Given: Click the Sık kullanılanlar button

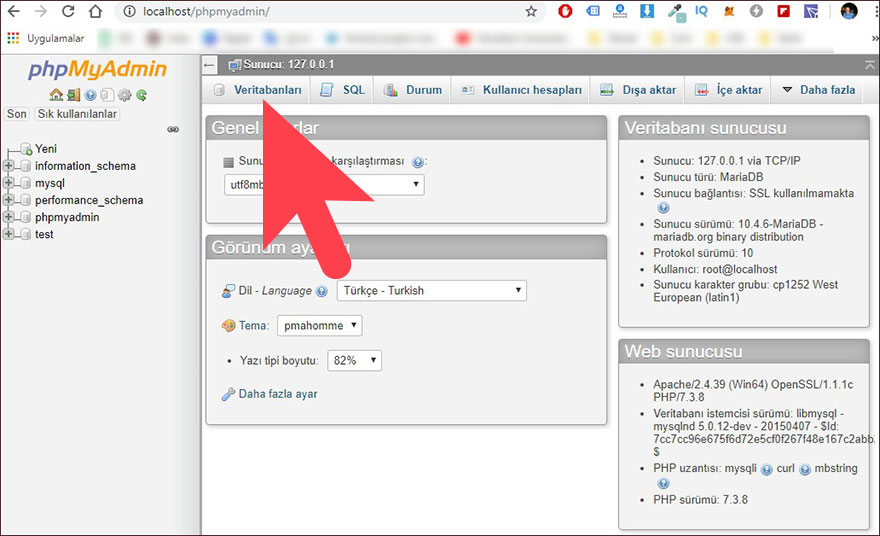Looking at the screenshot, I should pos(77,114).
